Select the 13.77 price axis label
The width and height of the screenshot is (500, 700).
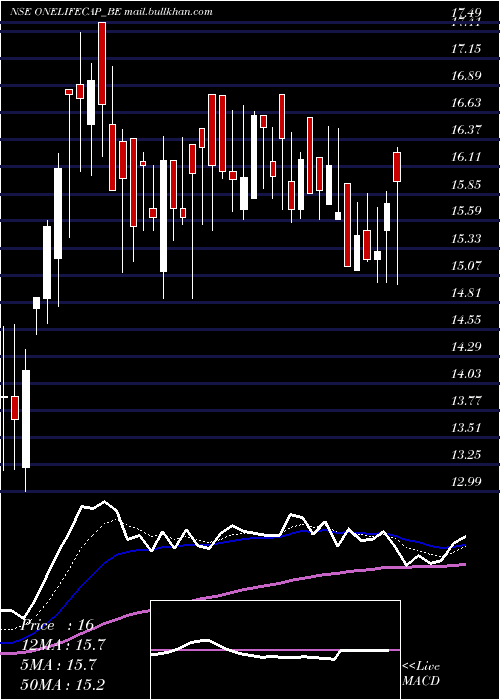click(x=466, y=401)
